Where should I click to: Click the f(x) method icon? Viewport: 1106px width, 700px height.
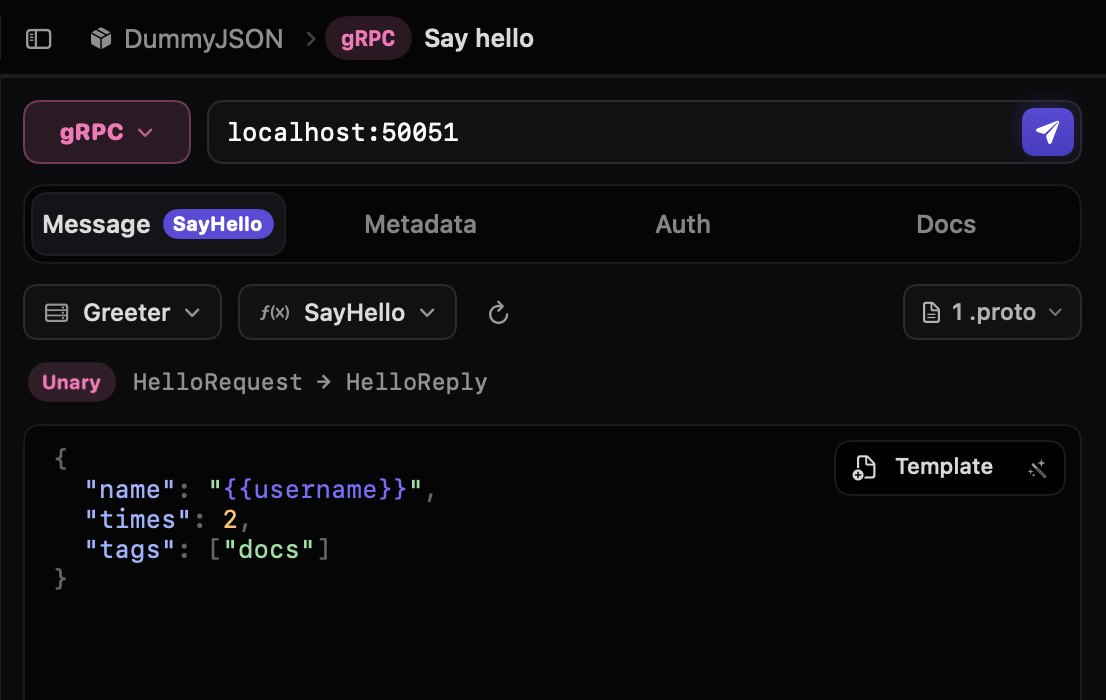tap(274, 312)
